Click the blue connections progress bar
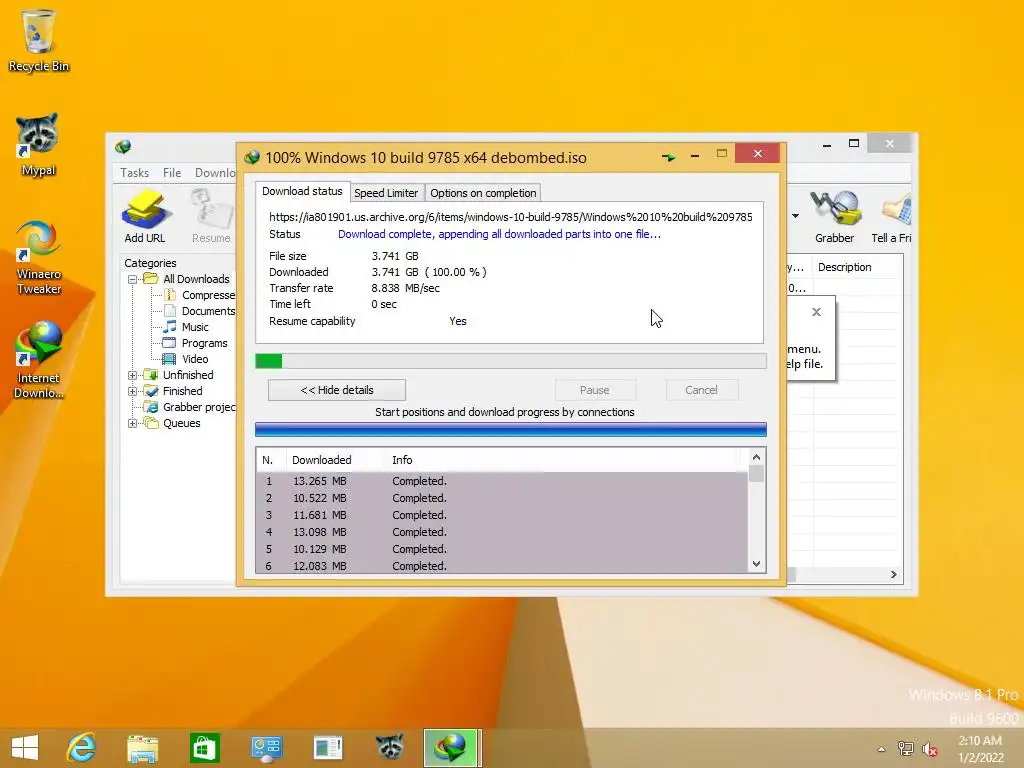This screenshot has width=1024, height=768. pos(511,429)
